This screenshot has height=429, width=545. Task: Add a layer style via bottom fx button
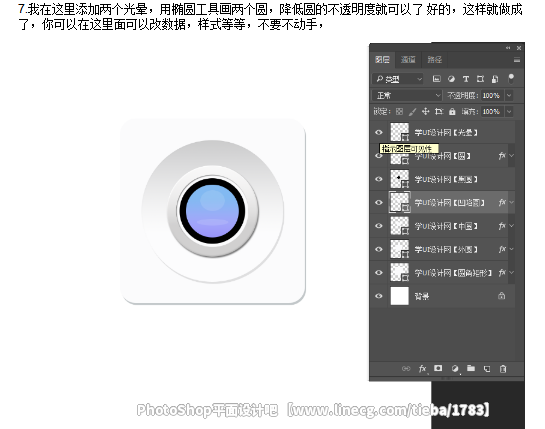click(422, 369)
